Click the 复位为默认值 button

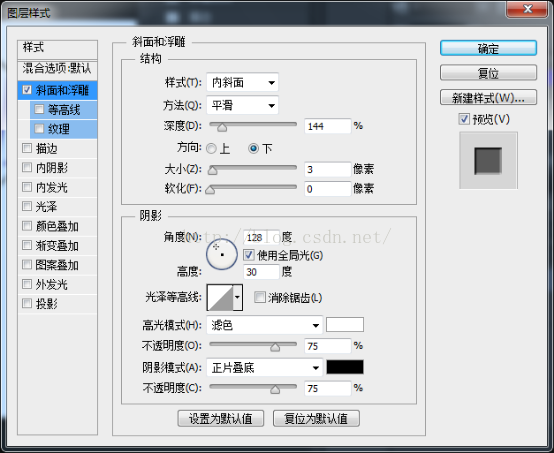(x=316, y=419)
